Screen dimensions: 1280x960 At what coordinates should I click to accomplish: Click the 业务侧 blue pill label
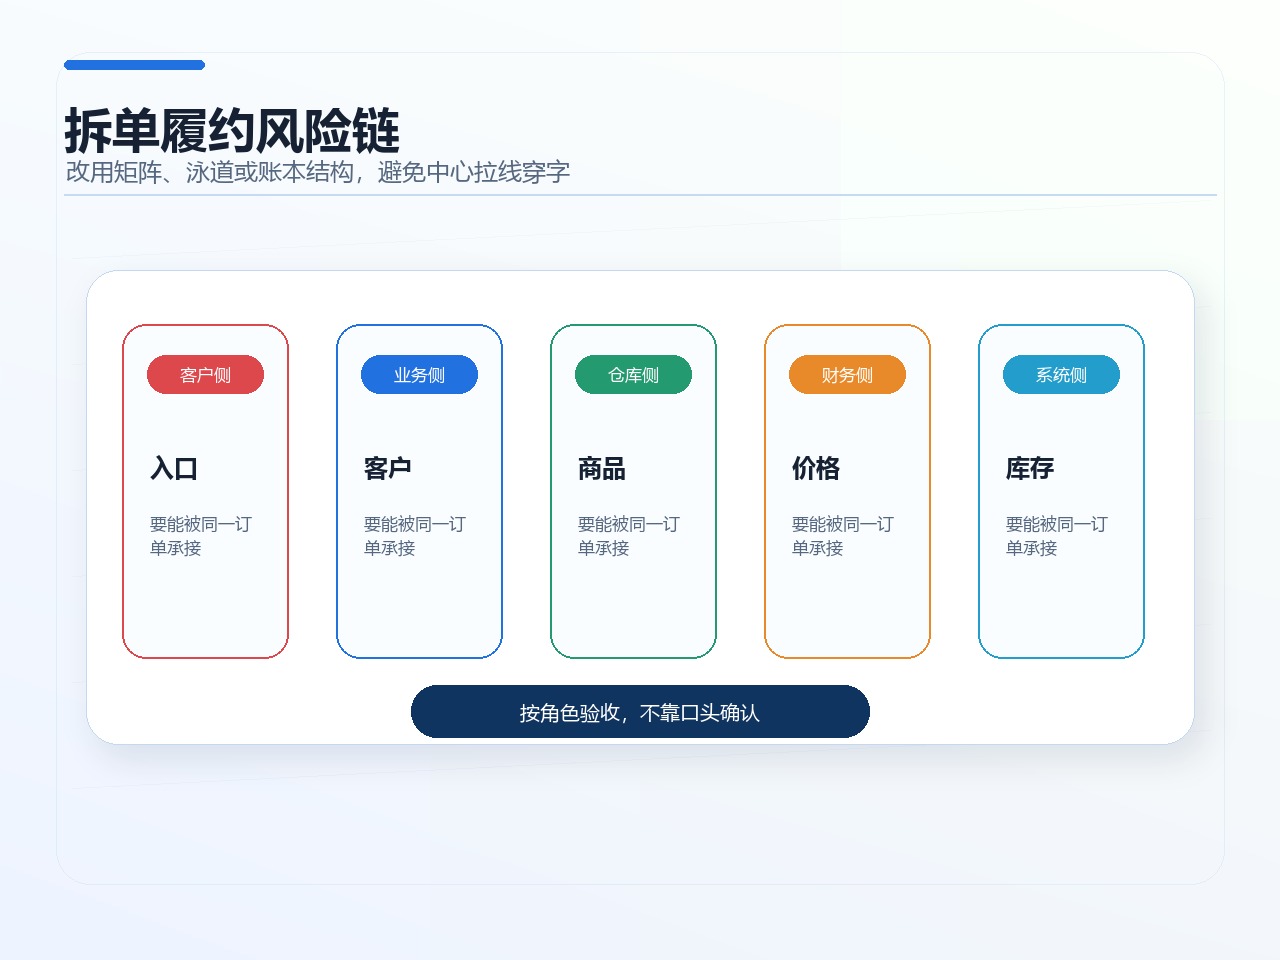tap(419, 375)
